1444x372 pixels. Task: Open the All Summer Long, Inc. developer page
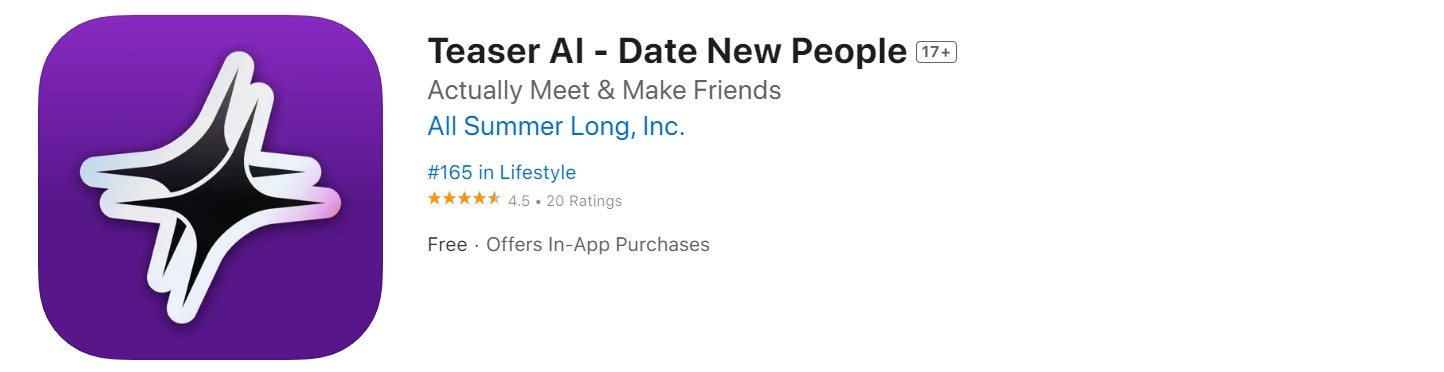(x=556, y=127)
